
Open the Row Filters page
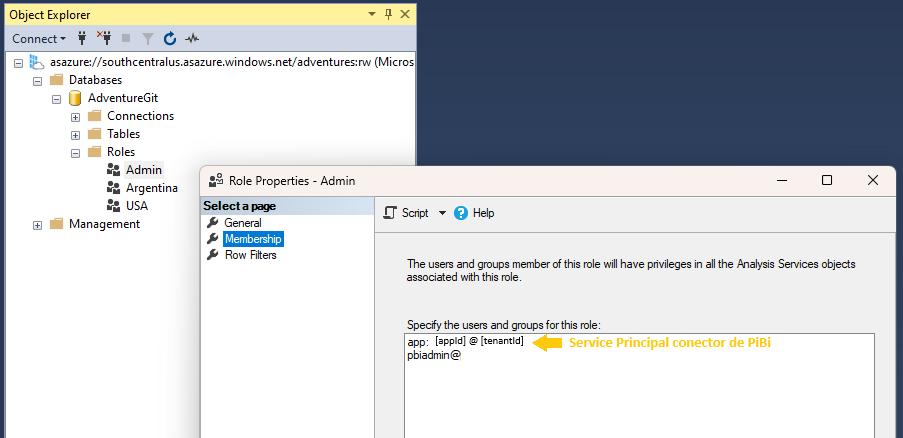tap(251, 255)
